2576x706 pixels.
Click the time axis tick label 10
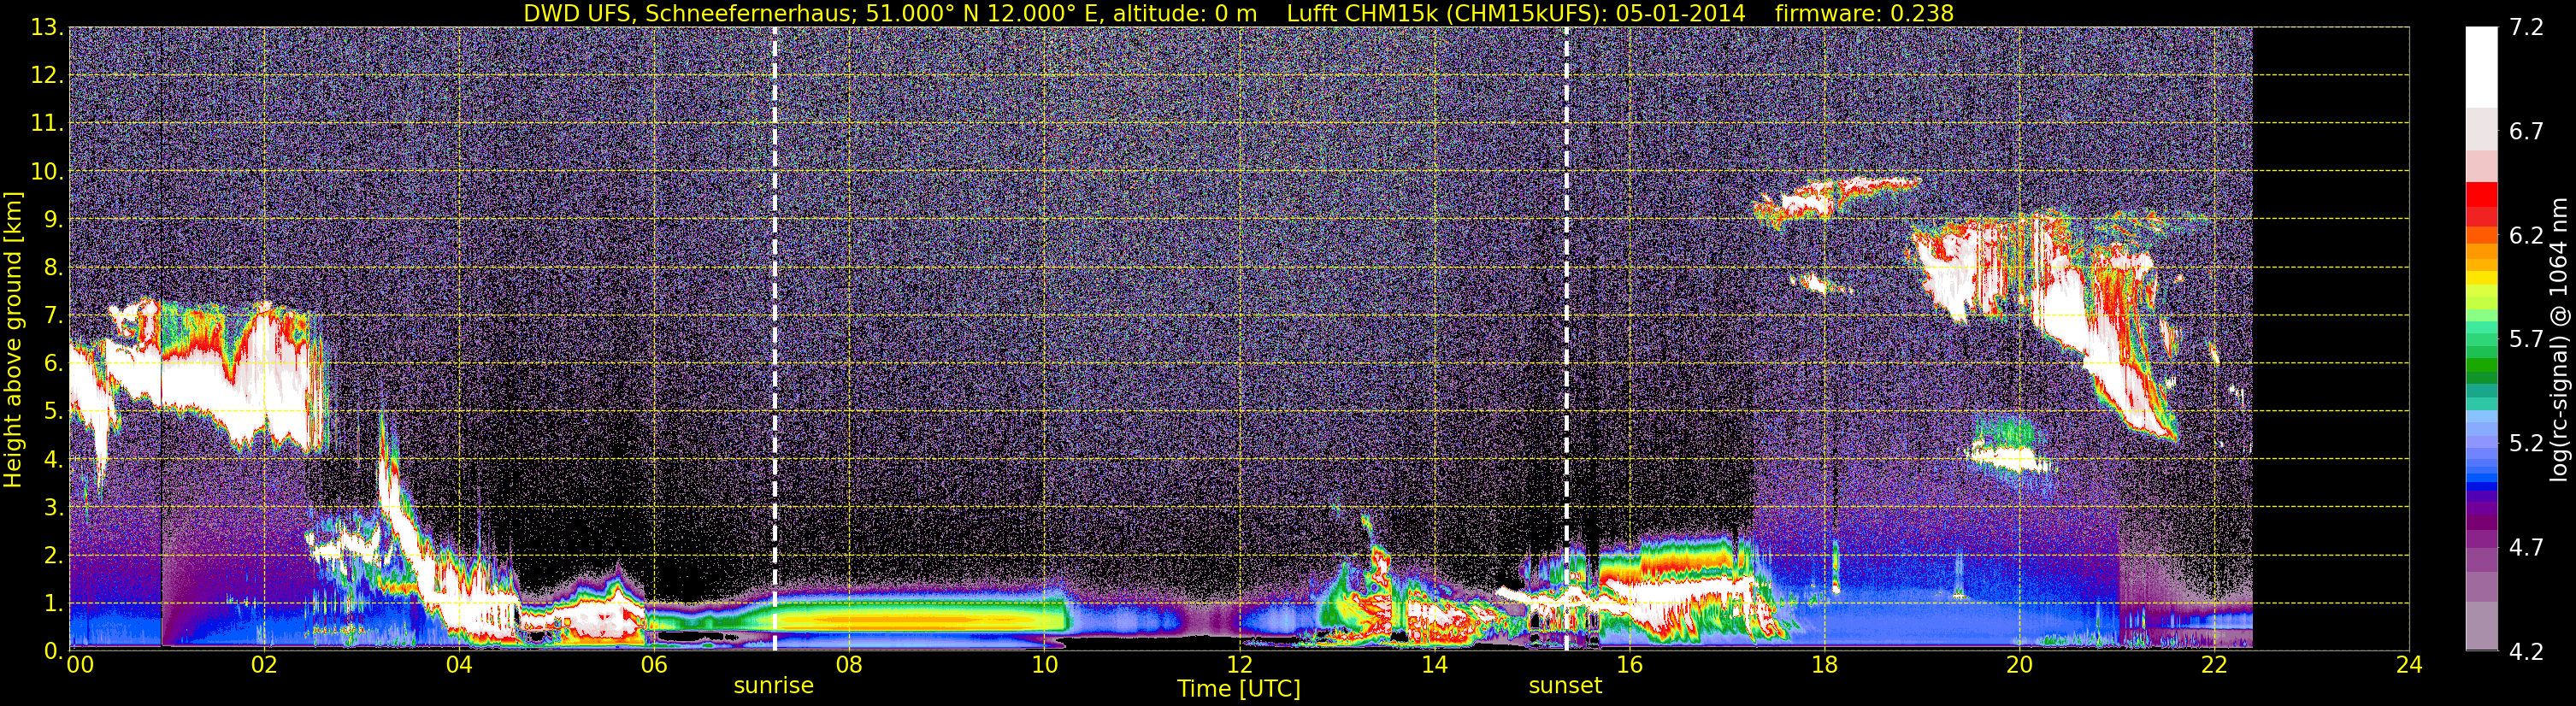tap(1044, 666)
